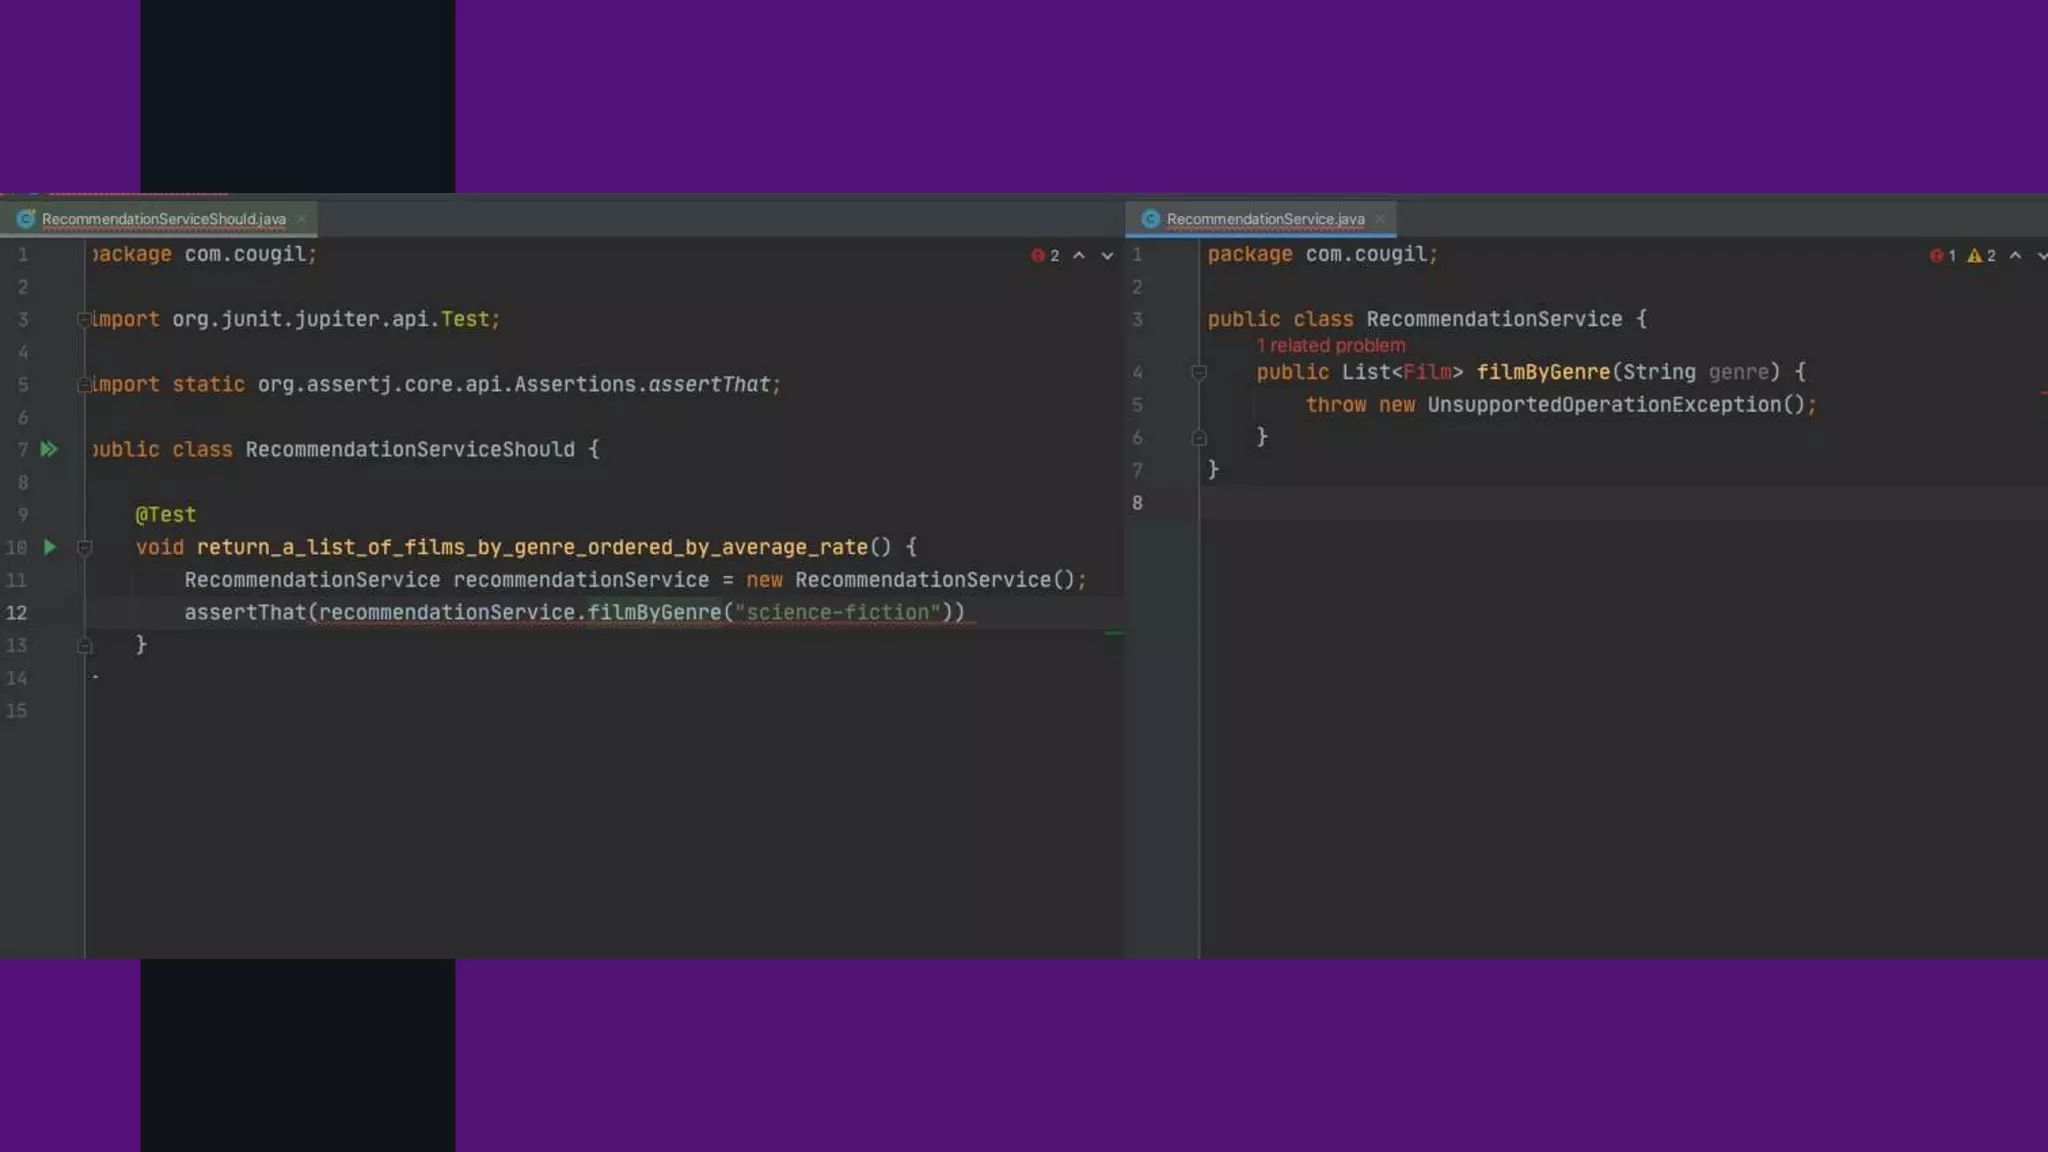Collapse the test method body at line 10

click(85, 548)
